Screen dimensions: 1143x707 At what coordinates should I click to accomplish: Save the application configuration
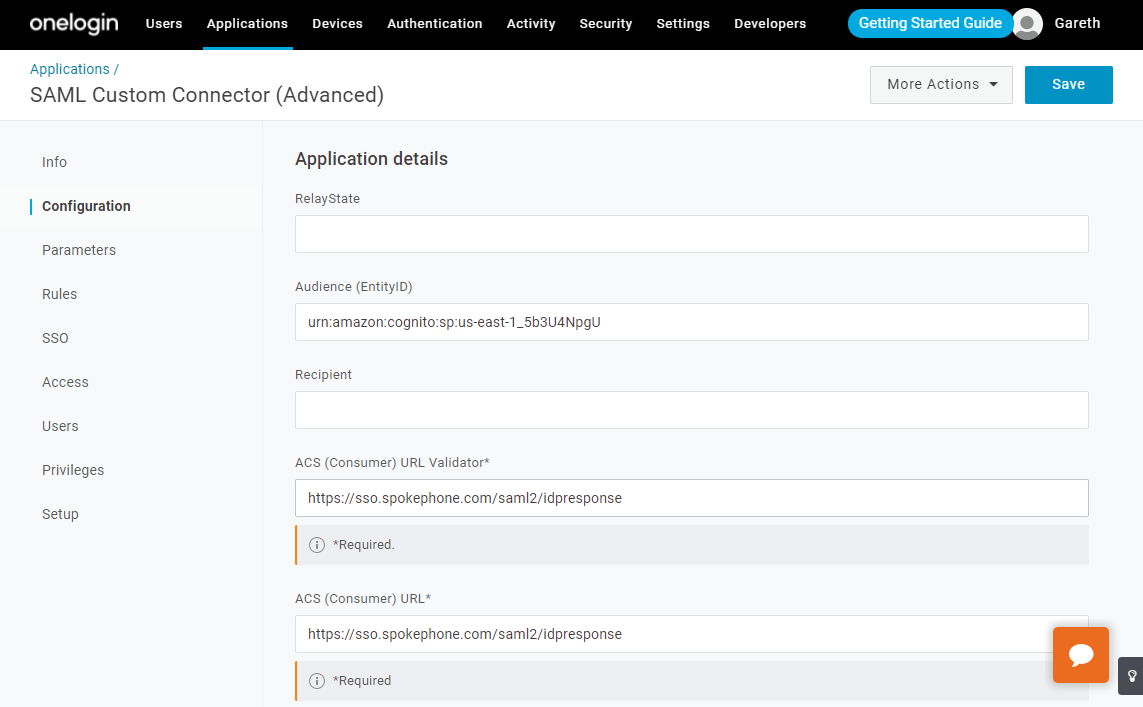tap(1068, 85)
